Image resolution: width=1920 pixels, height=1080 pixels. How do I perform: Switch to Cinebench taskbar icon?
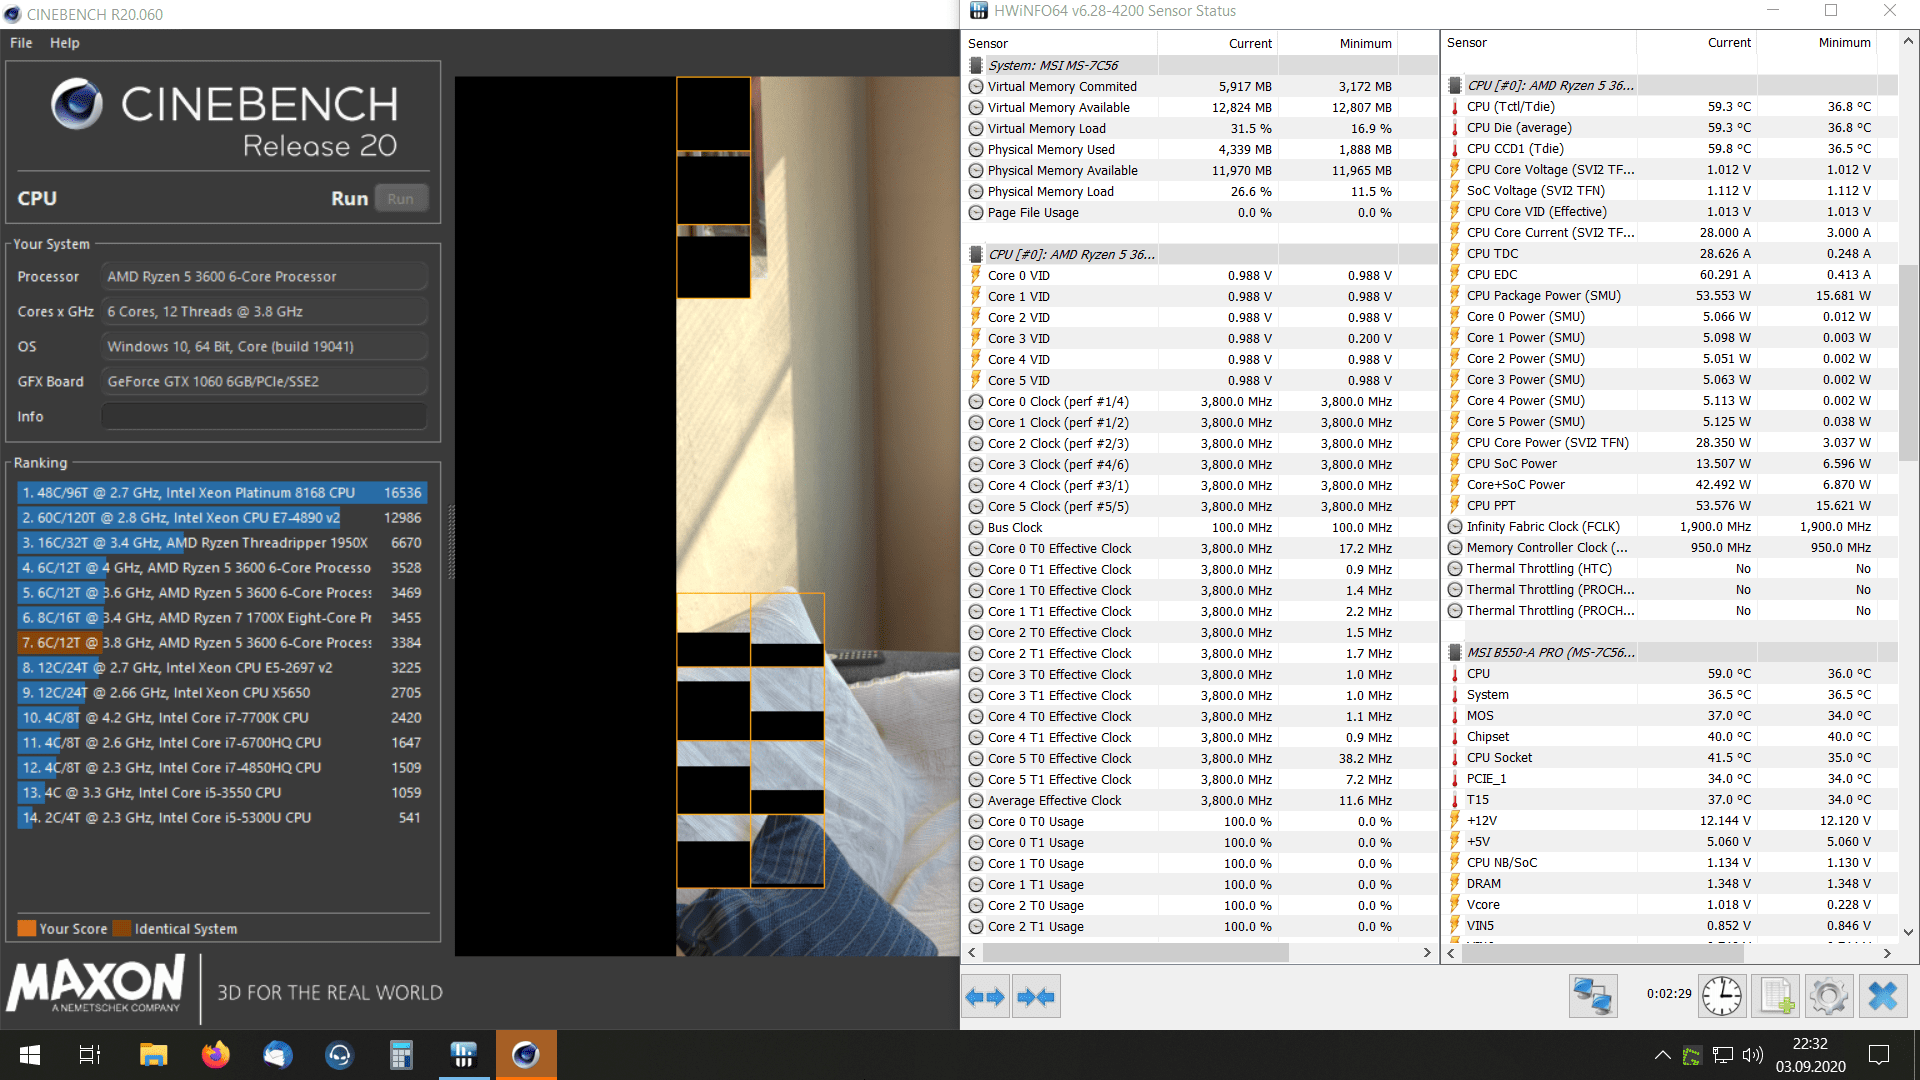pyautogui.click(x=526, y=1055)
